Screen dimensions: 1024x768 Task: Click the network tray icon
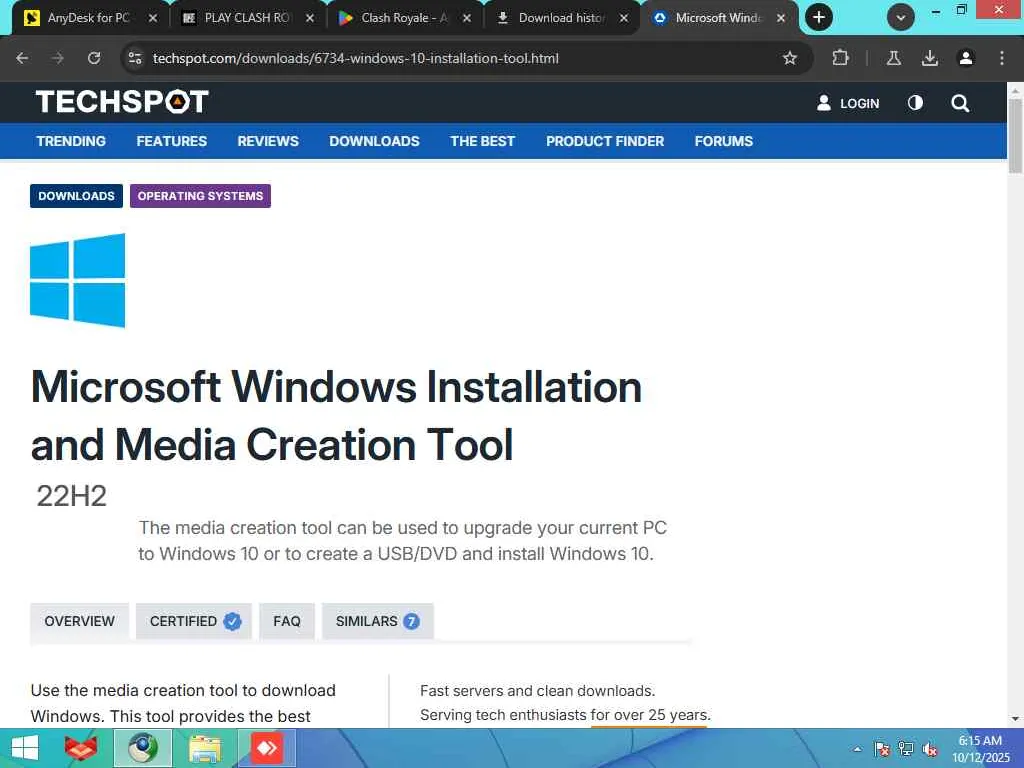(906, 749)
